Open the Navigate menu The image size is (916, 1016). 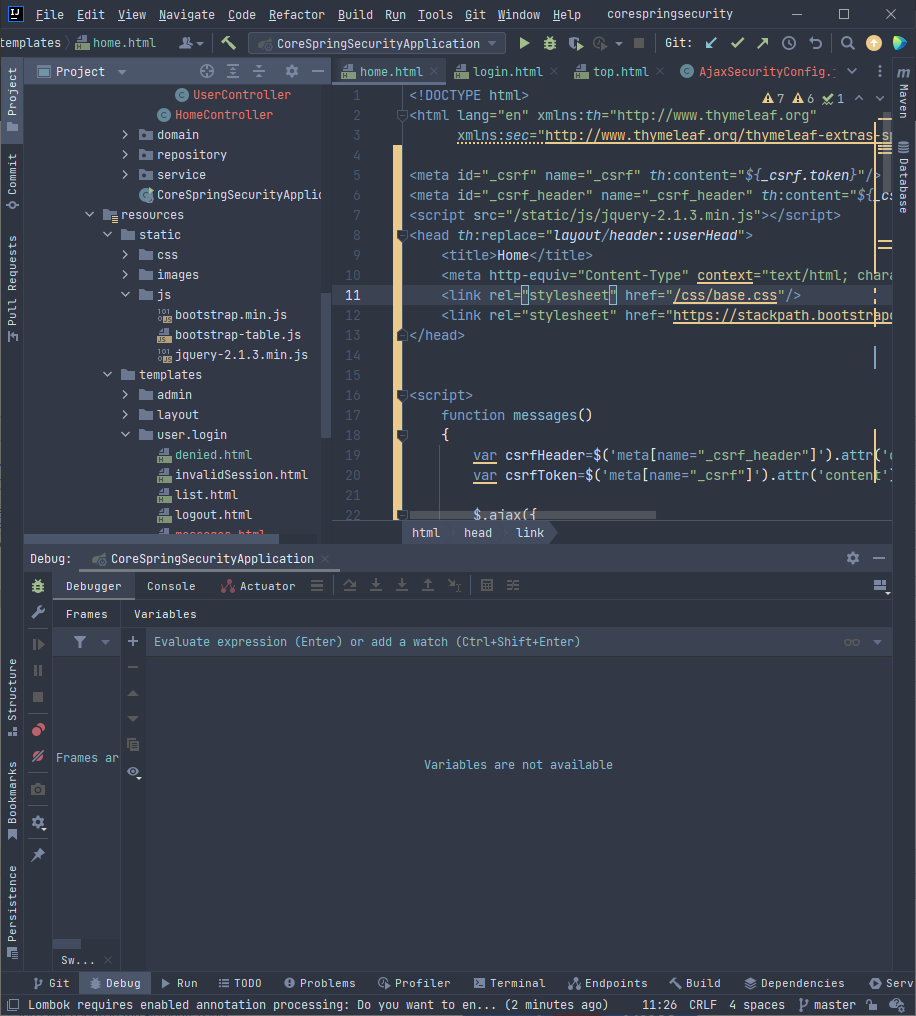point(187,14)
